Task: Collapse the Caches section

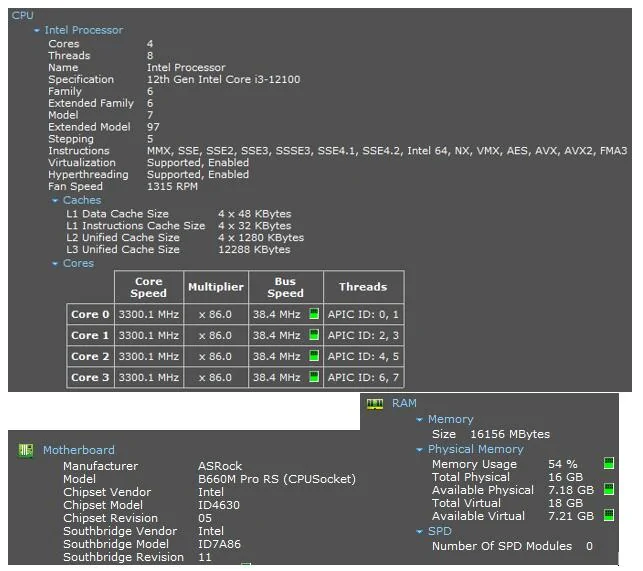Action: click(x=55, y=201)
